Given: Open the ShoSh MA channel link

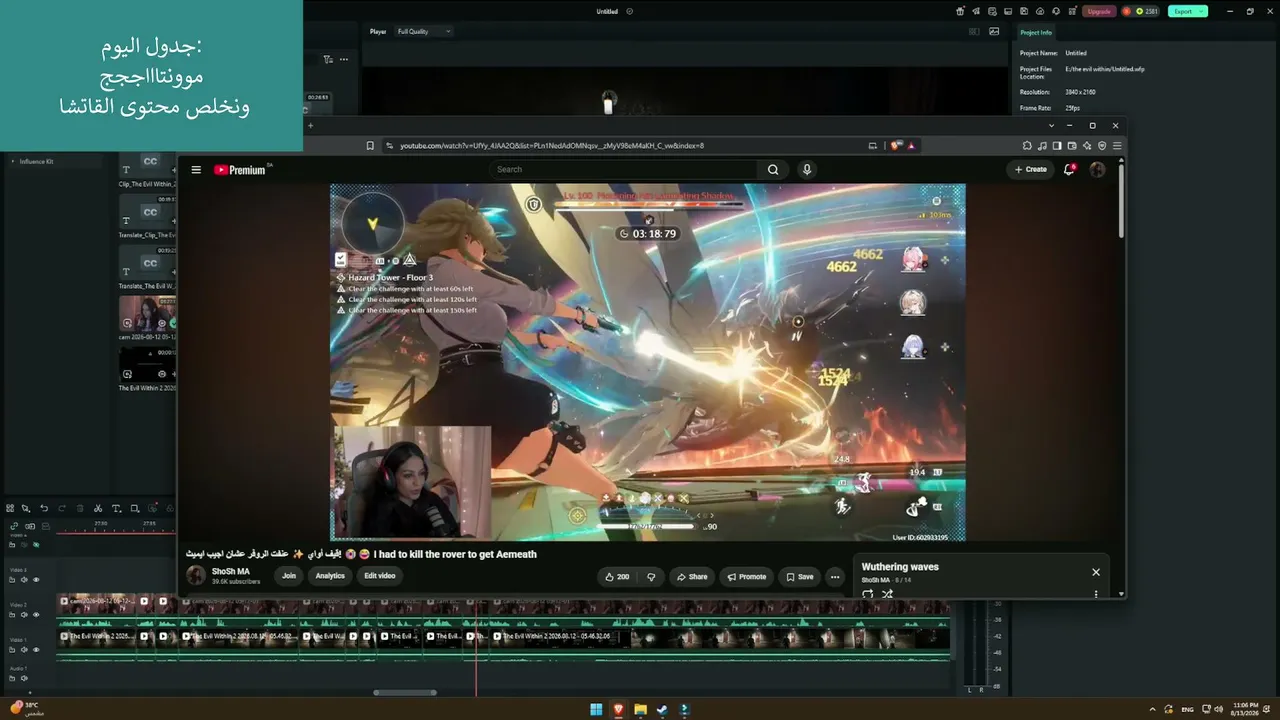Looking at the screenshot, I should 231,572.
